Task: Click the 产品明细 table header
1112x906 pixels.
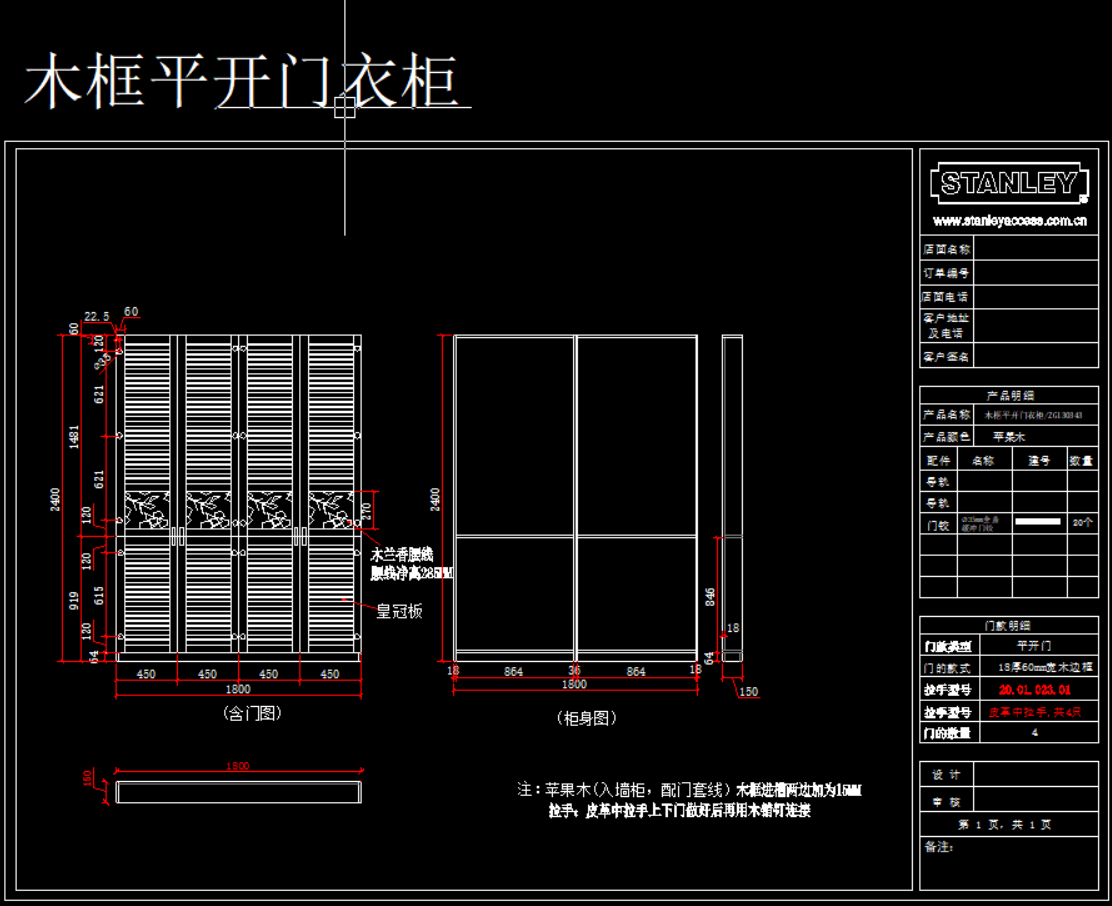Action: (1008, 395)
